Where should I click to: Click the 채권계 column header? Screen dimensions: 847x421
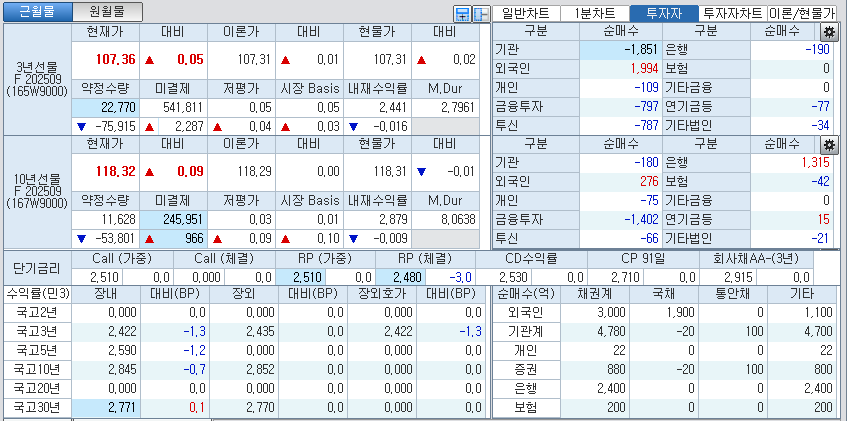(594, 295)
